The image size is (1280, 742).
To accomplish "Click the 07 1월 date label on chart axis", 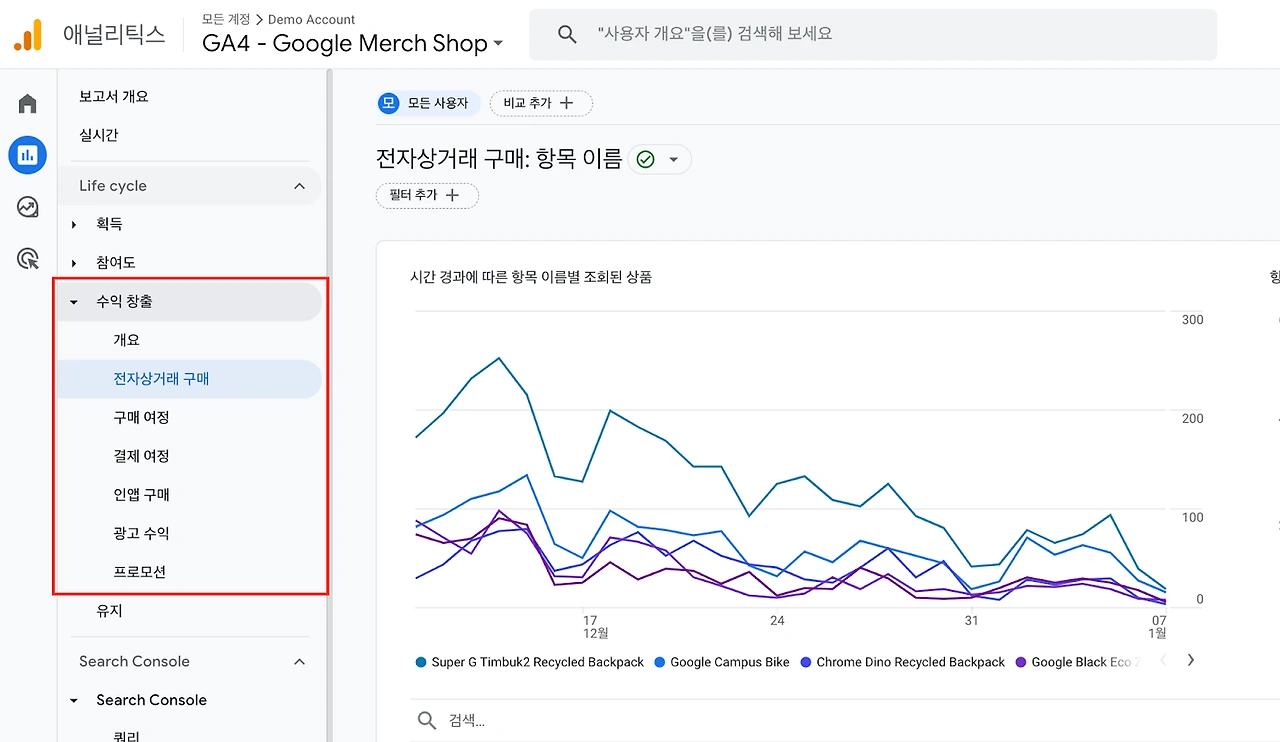I will (x=1157, y=626).
